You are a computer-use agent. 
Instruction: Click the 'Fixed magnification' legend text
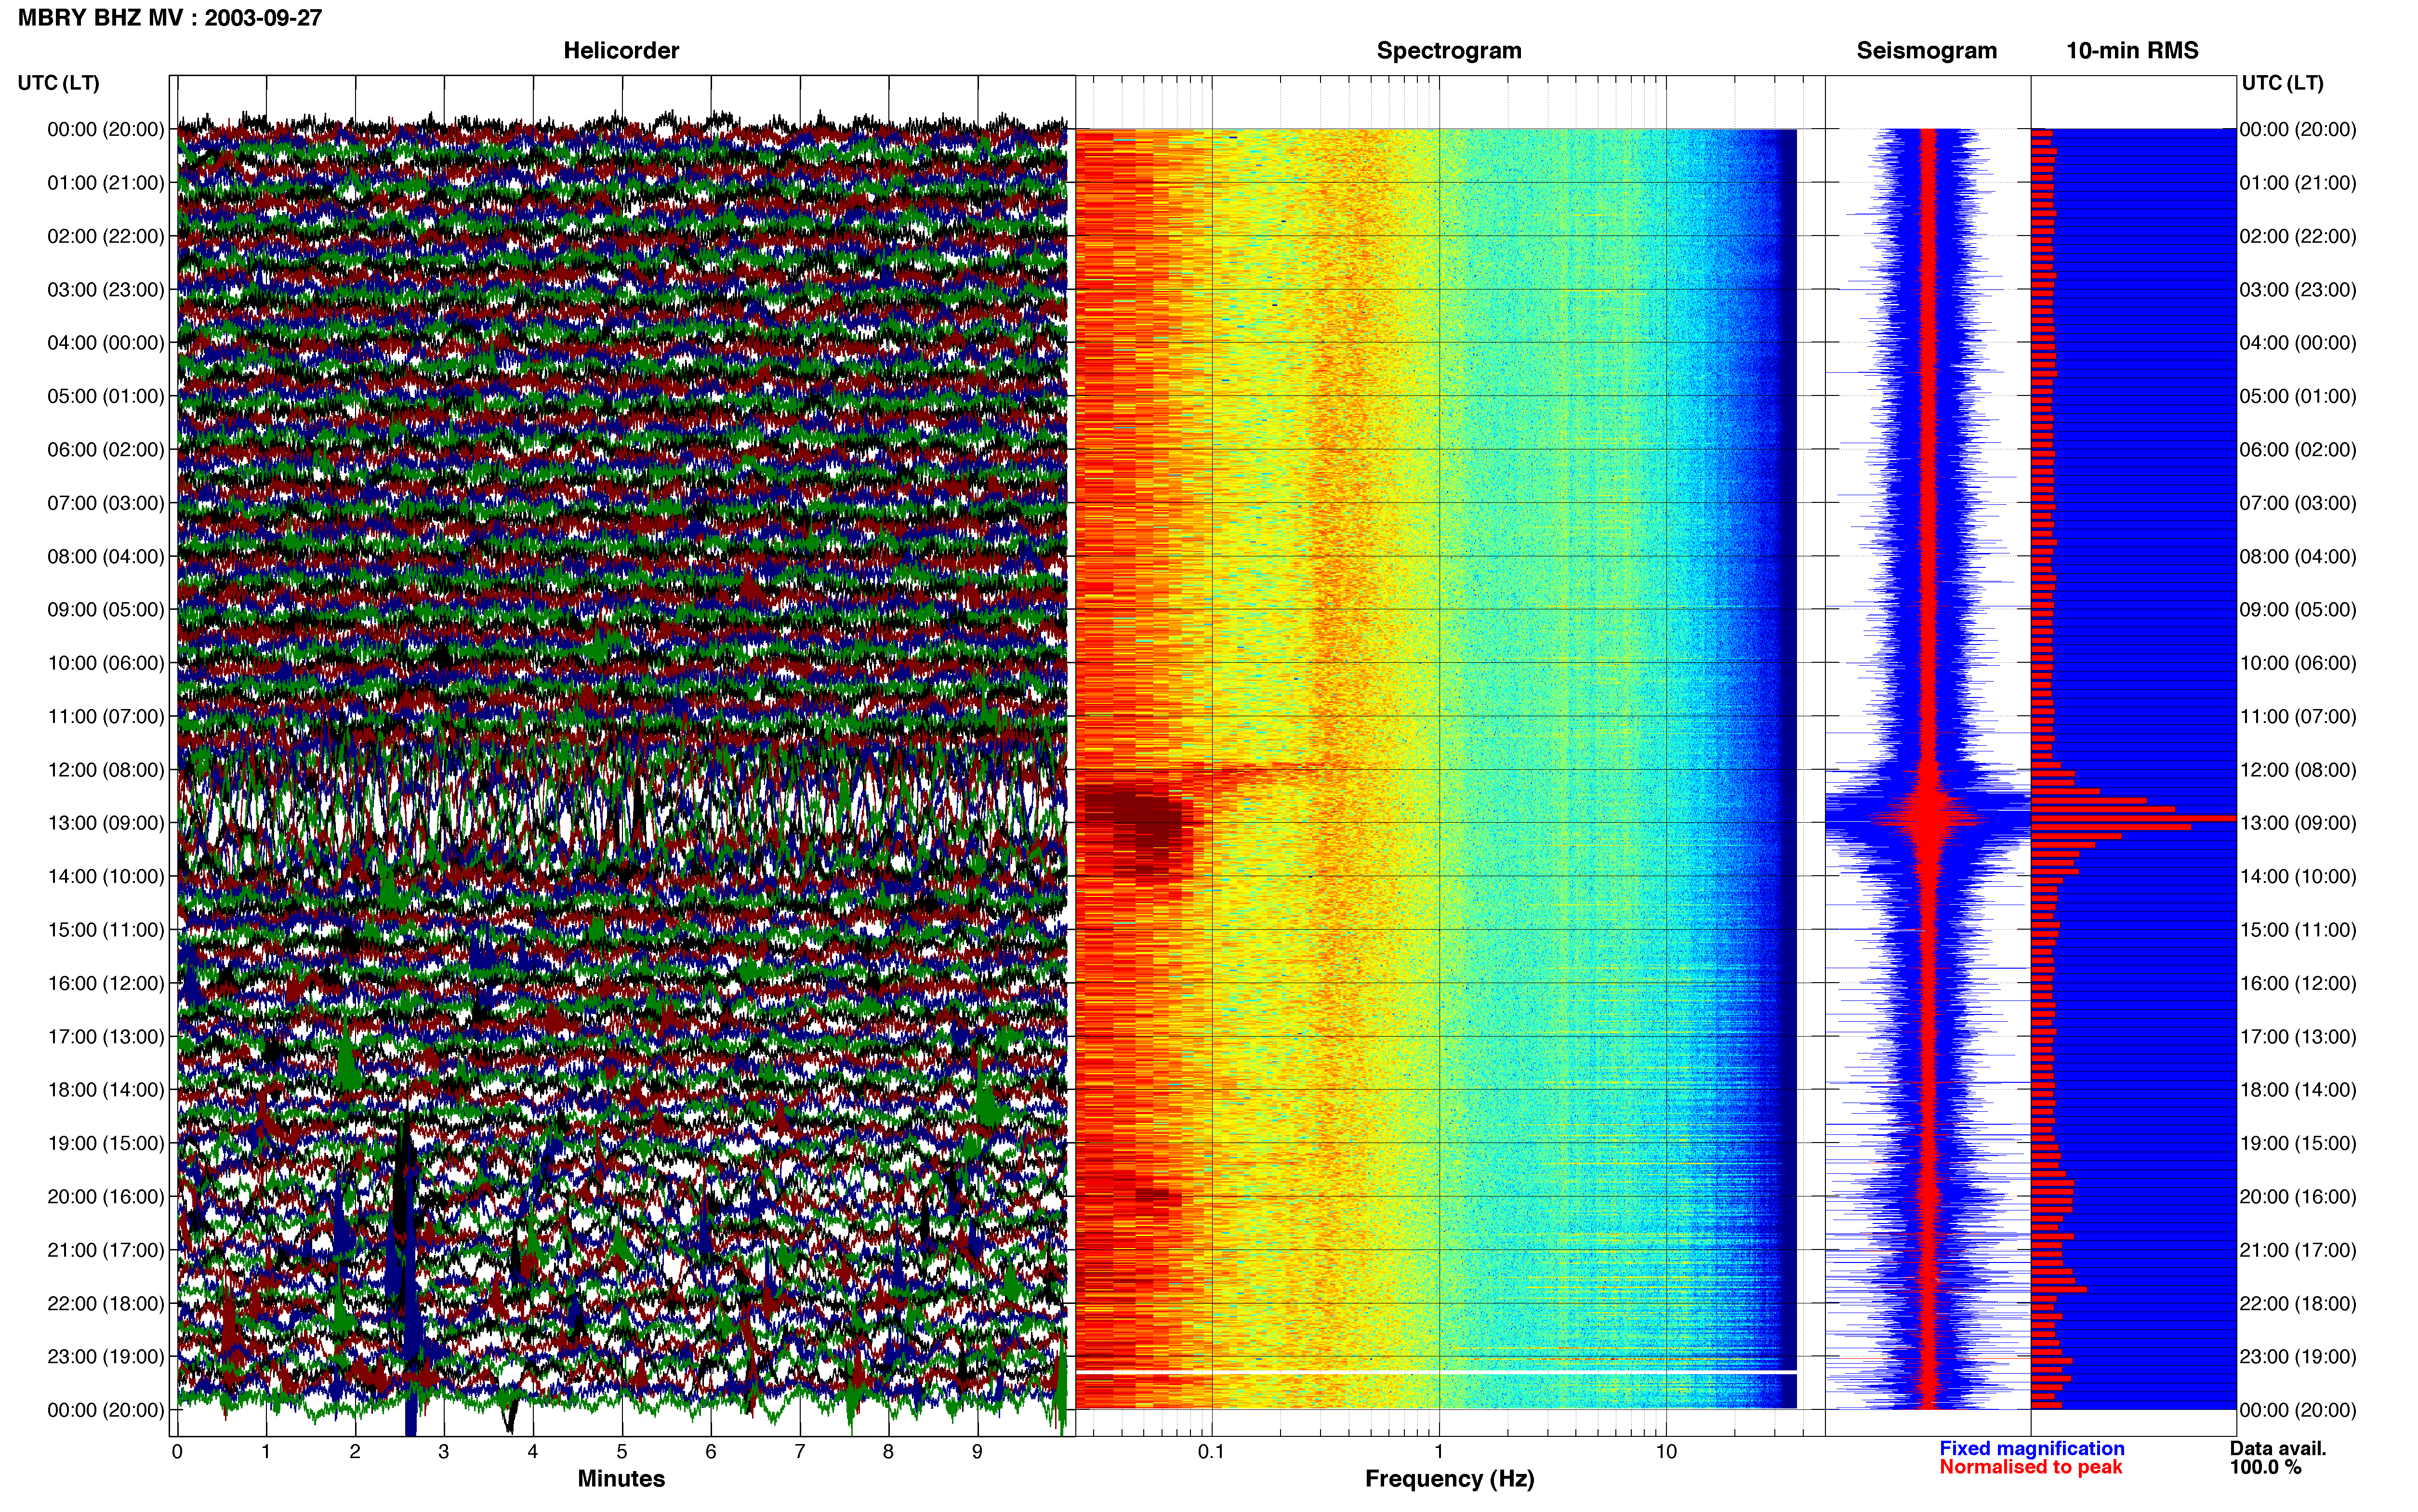pos(2031,1449)
